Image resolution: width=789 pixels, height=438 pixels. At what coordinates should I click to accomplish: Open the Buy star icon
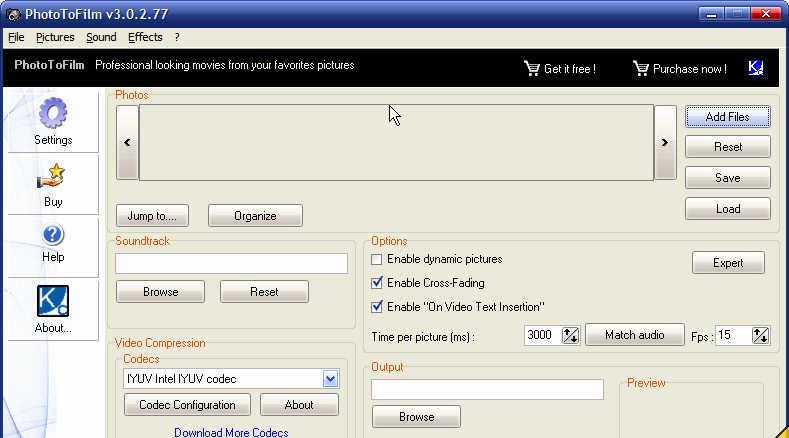coord(51,176)
